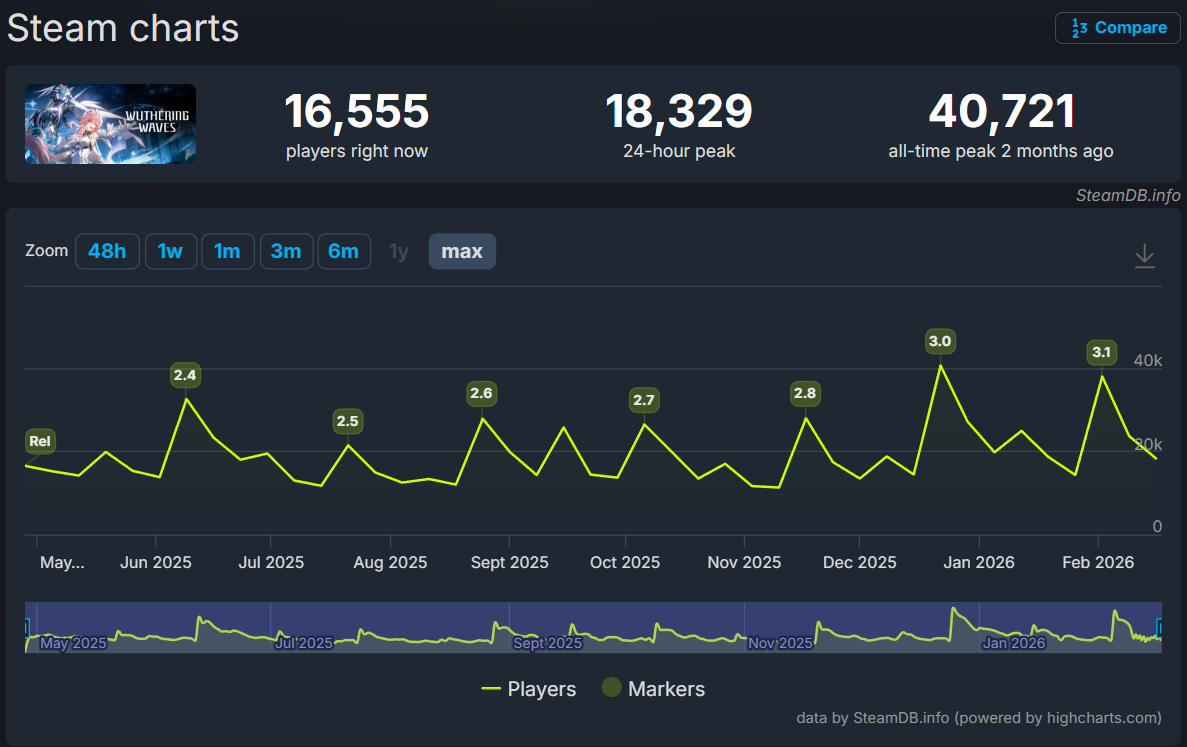Click the 2.8 version marker
1187x747 pixels.
[x=805, y=393]
